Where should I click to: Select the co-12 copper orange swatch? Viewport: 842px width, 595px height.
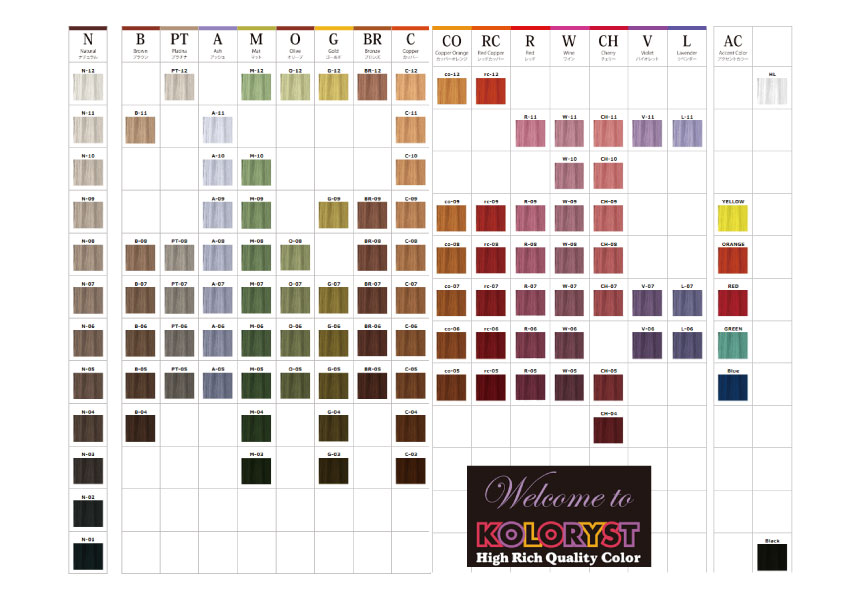click(451, 90)
